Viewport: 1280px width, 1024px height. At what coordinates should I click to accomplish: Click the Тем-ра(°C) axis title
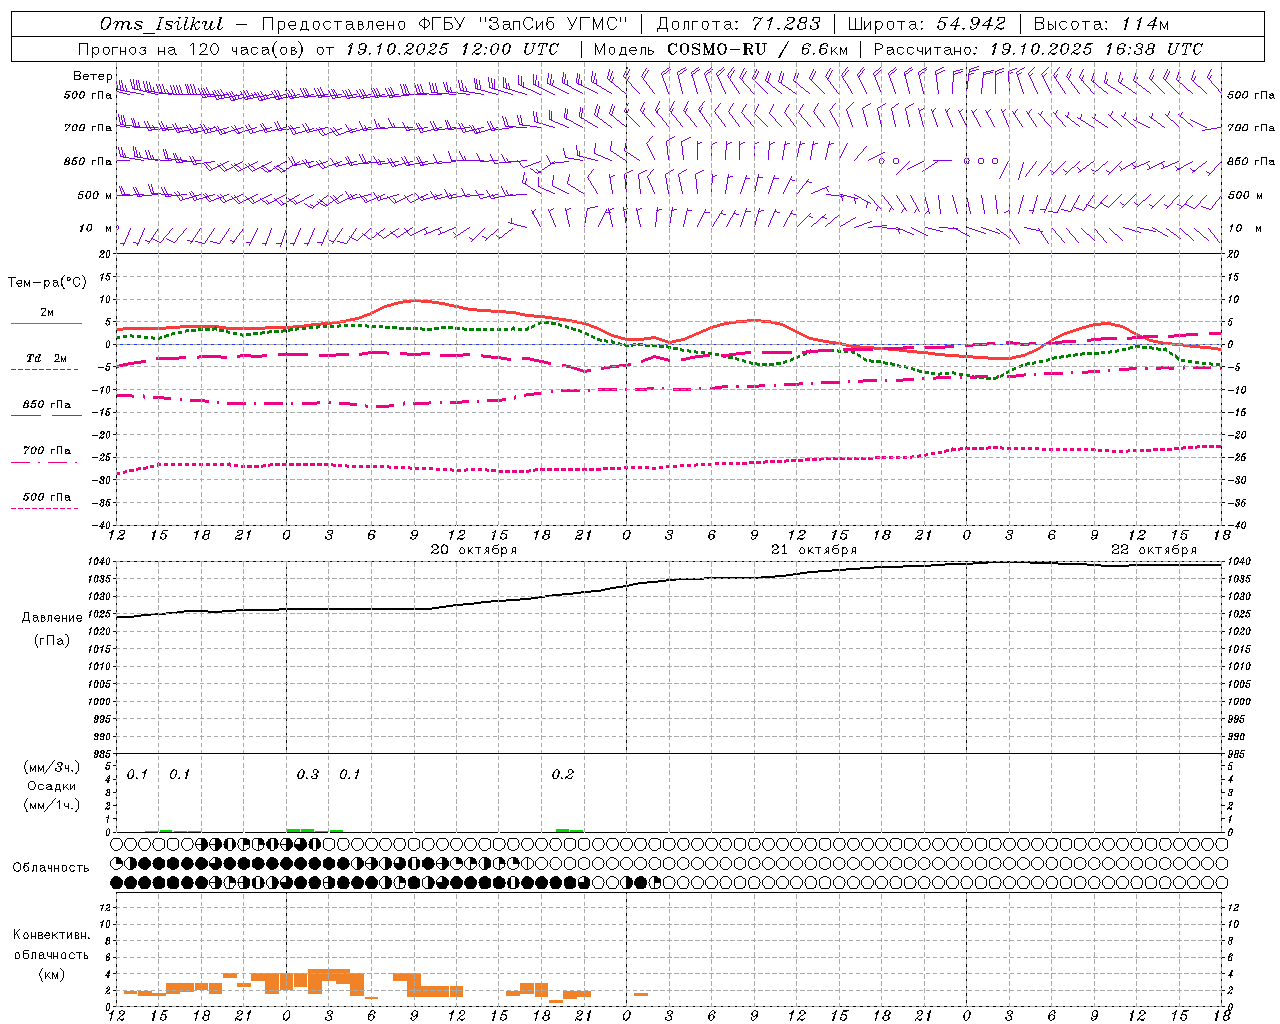[x=47, y=282]
